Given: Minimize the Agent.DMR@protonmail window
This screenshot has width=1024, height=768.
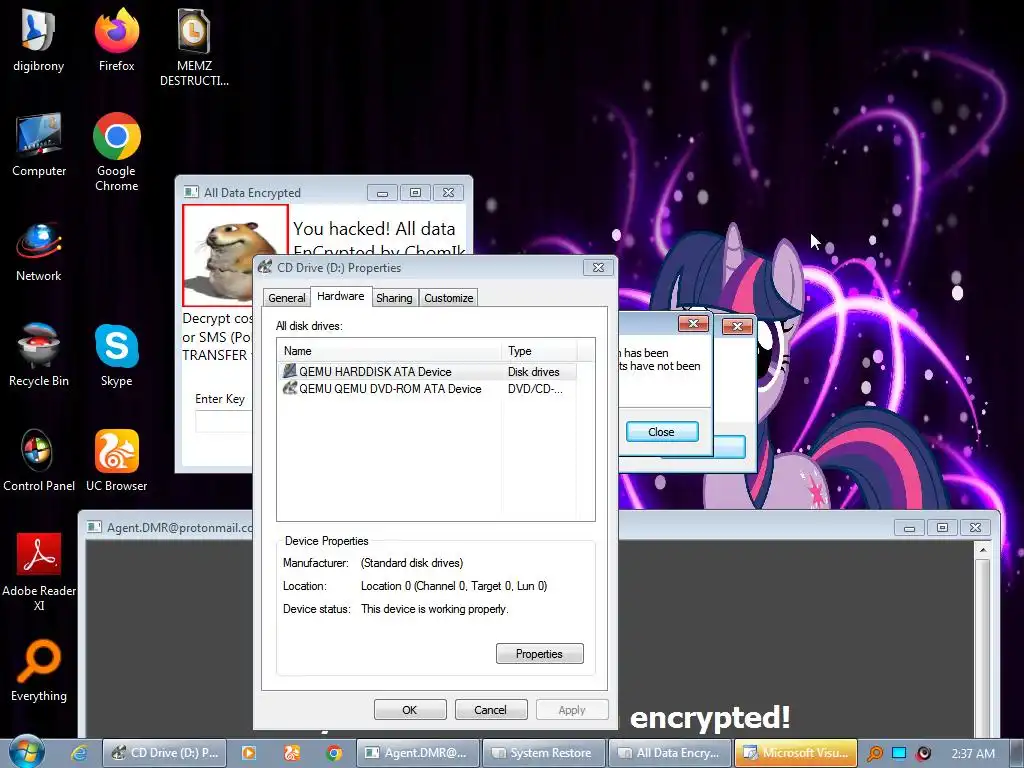Looking at the screenshot, I should 909,528.
